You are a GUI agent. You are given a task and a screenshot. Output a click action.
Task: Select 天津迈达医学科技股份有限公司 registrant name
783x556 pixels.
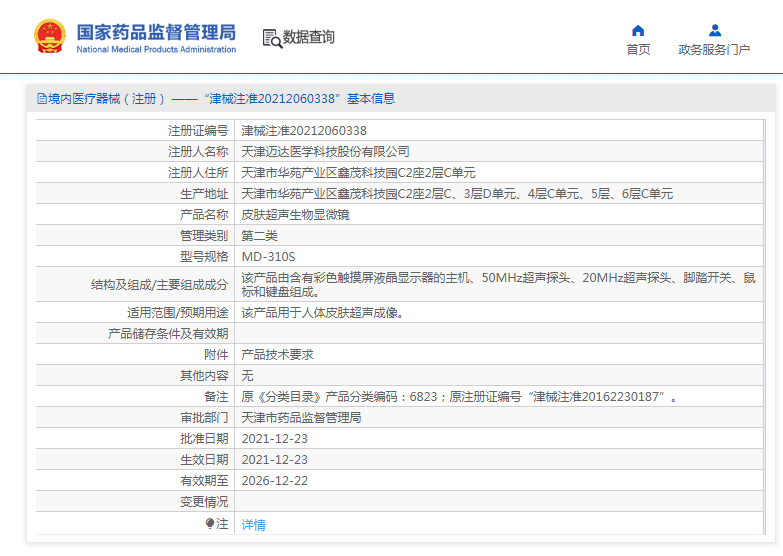click(326, 152)
